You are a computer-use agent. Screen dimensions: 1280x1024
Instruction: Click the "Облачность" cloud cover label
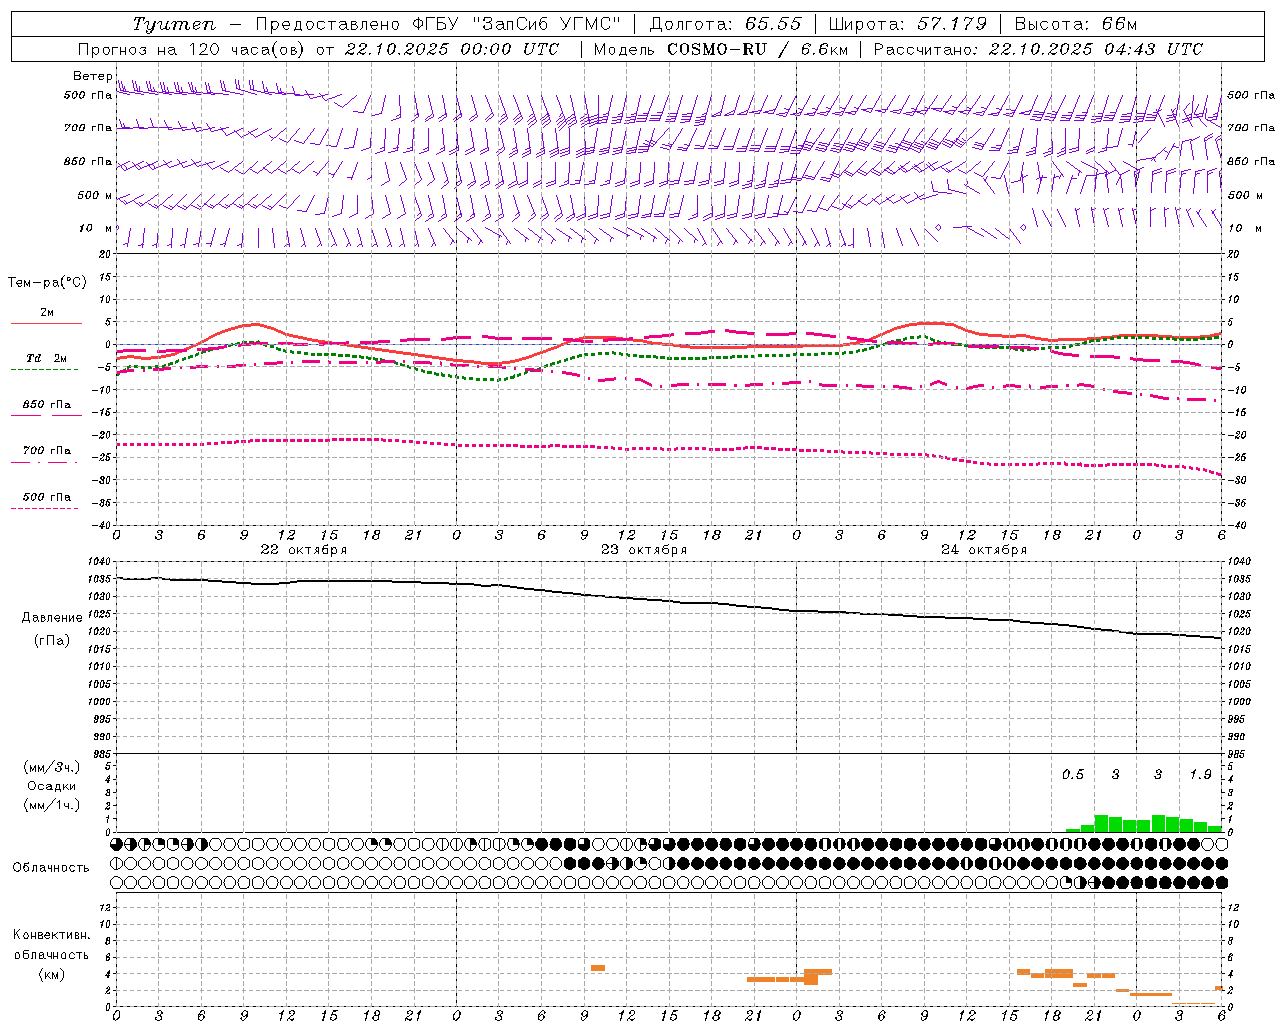pos(51,867)
